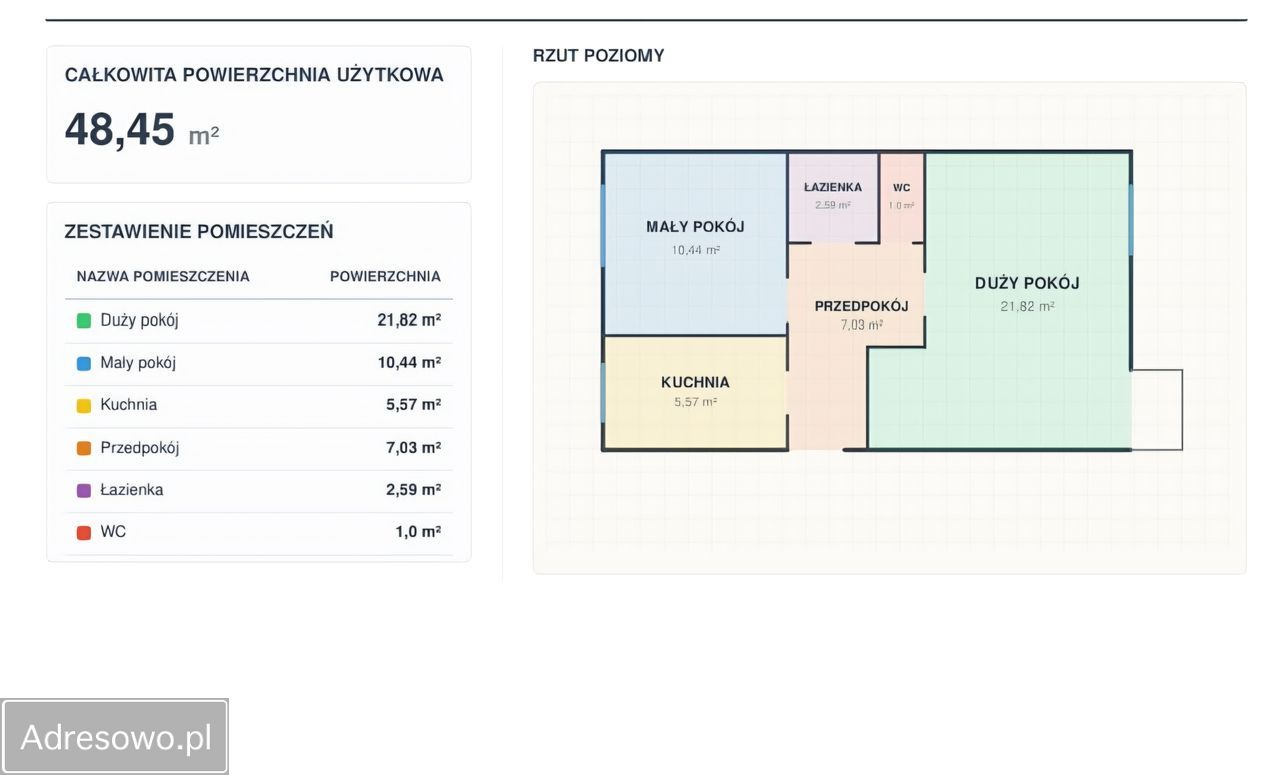Click the Nazwa pomieszczenia column header
Screen dimensions: 1280x775
(163, 277)
